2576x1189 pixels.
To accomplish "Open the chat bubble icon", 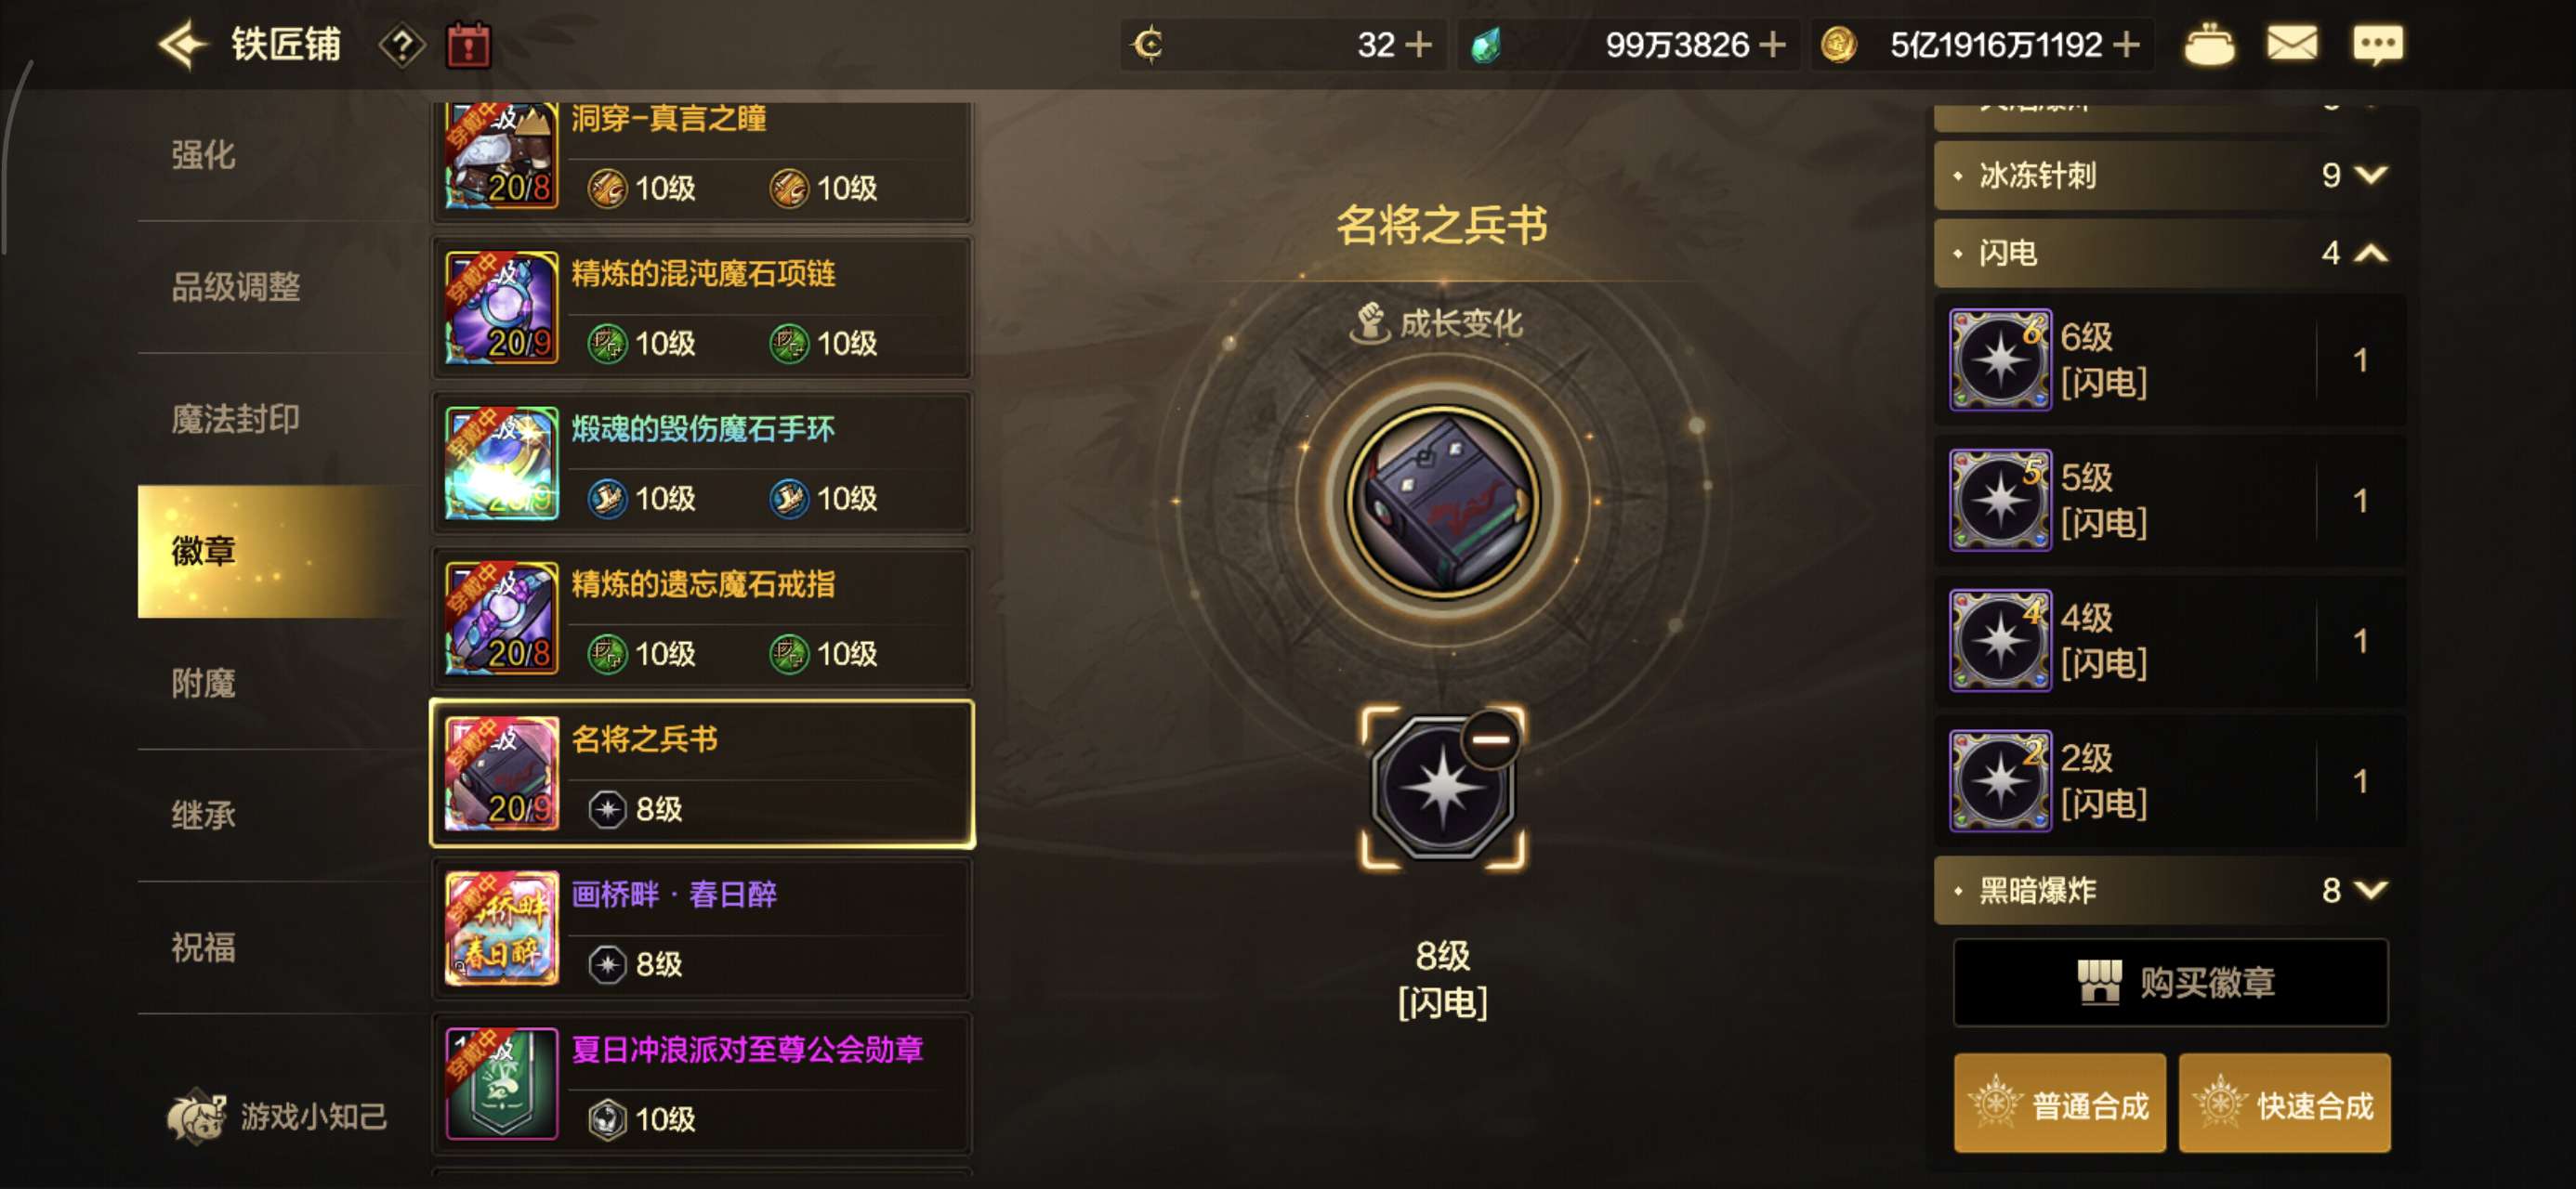I will [2377, 45].
